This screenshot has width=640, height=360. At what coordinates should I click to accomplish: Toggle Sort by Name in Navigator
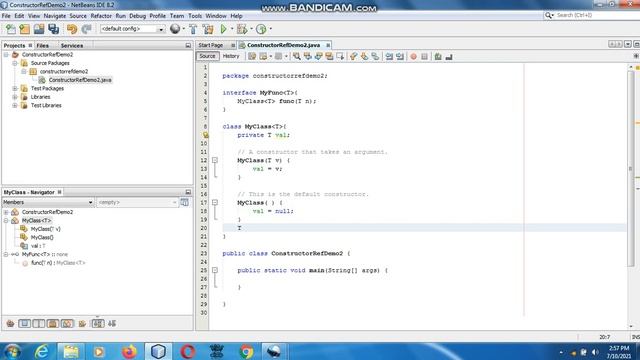click(x=98, y=324)
